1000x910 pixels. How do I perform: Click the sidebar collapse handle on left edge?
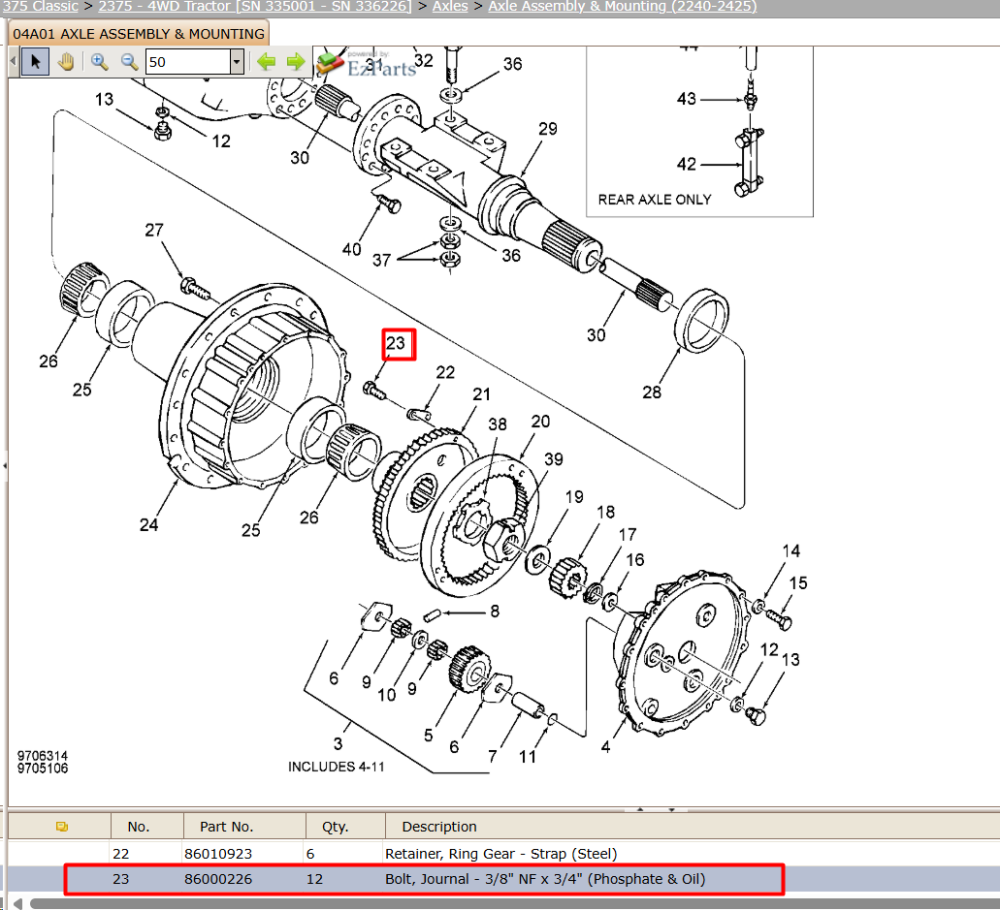4,466
